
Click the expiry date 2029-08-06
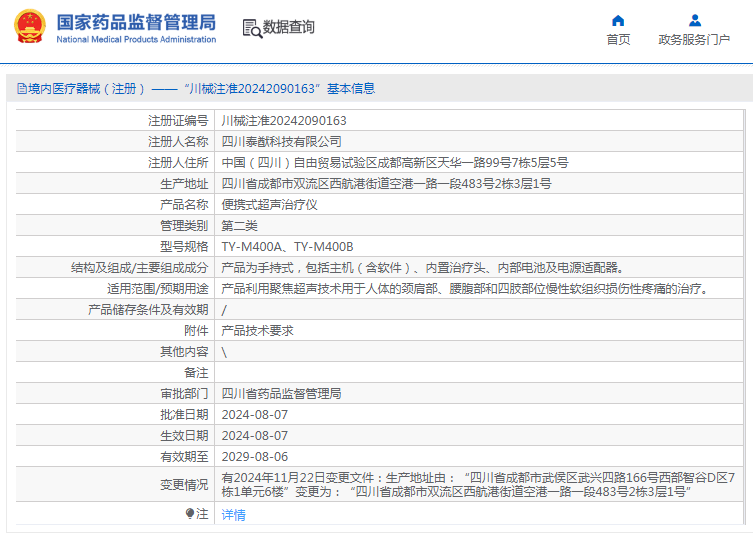point(255,457)
